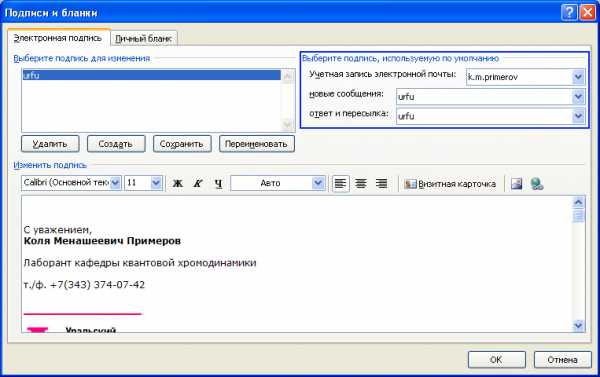The image size is (600, 377).
Task: Select urfu in signature list
Action: (151, 75)
